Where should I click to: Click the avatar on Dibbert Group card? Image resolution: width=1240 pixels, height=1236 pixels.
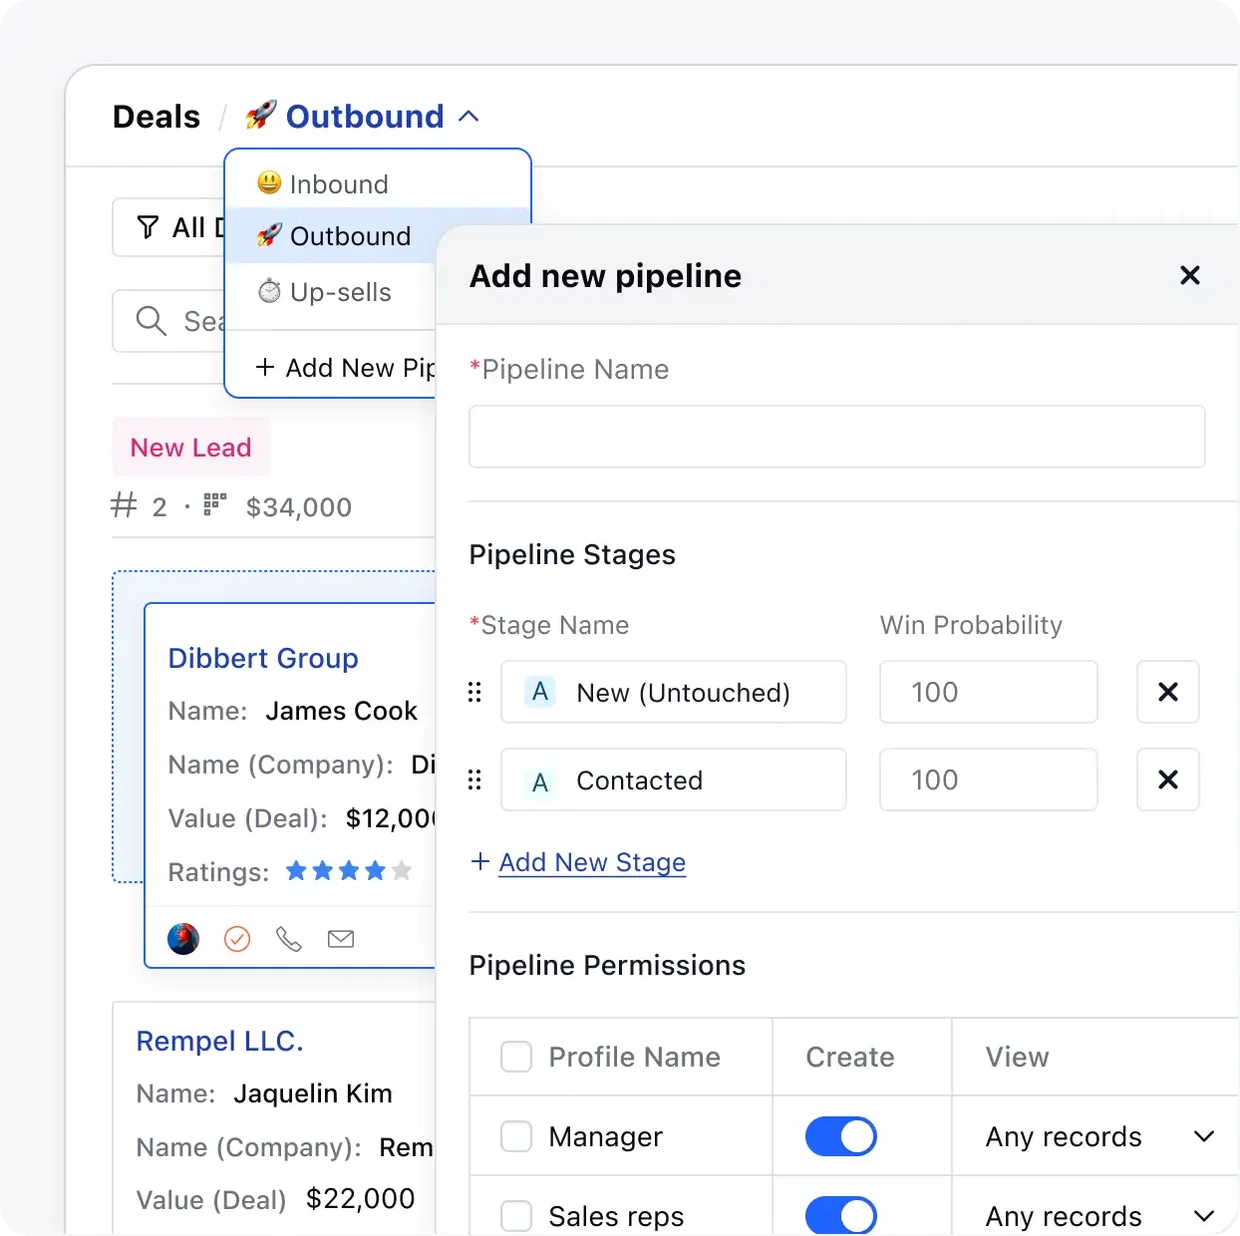[183, 939]
